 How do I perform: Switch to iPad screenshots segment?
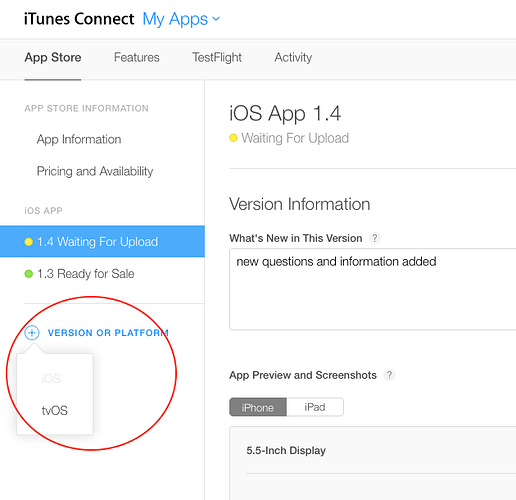pyautogui.click(x=315, y=407)
